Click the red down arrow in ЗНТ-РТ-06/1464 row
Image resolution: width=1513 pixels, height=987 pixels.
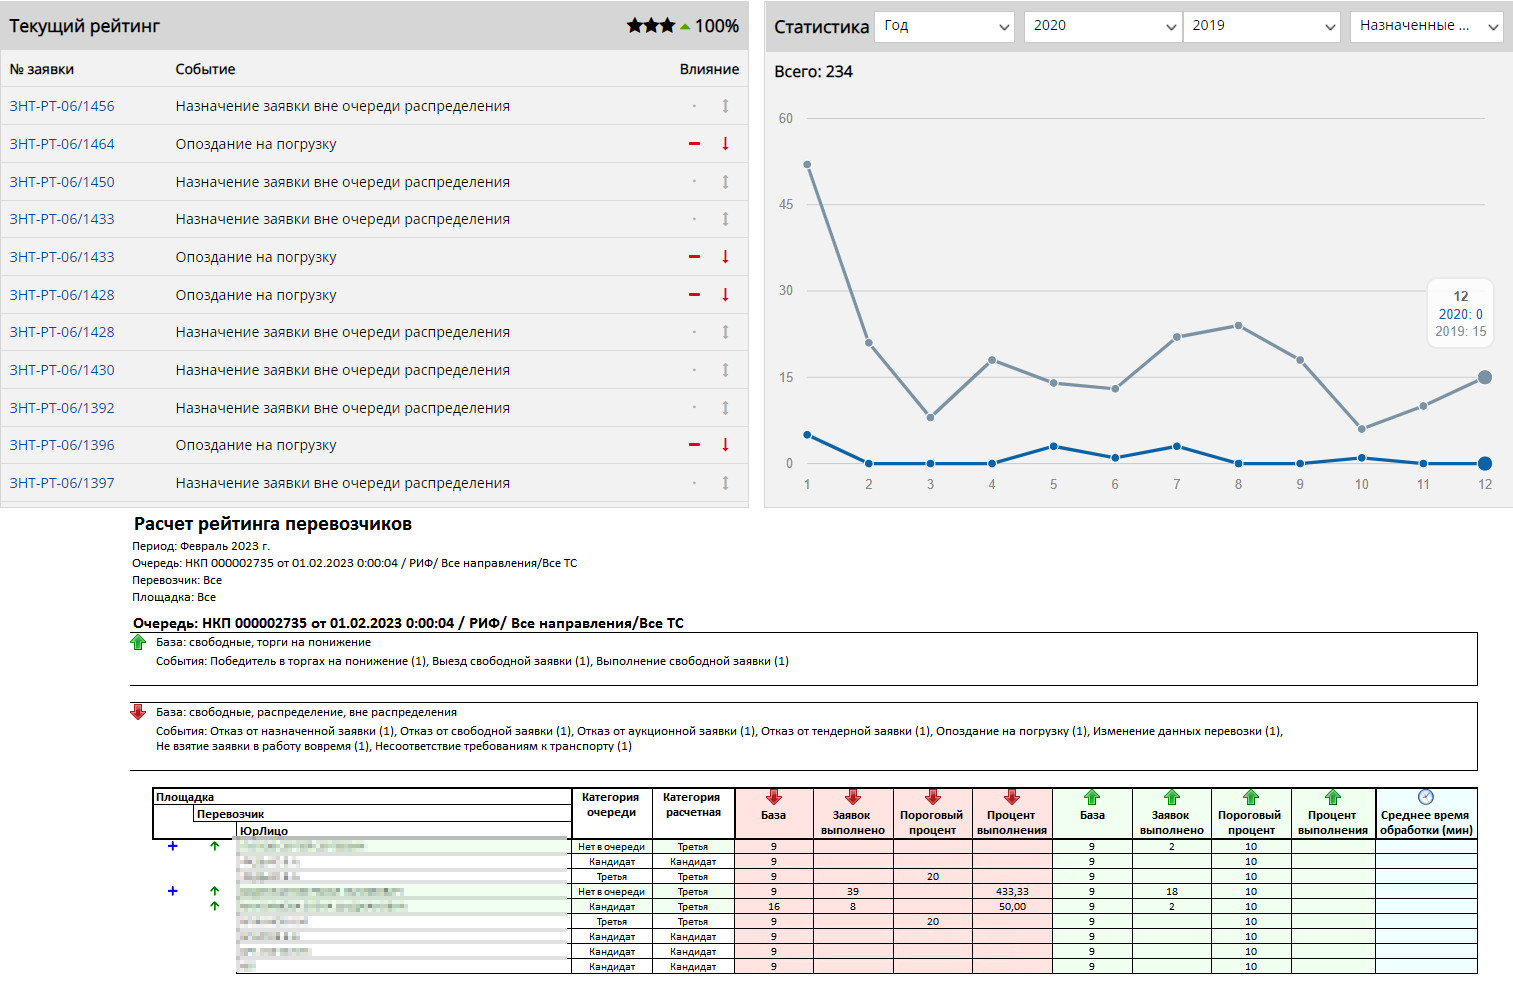coord(725,144)
